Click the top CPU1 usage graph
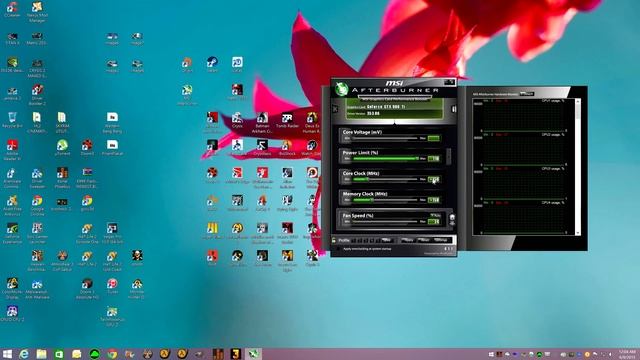Image resolution: width=640 pixels, height=360 pixels. pos(524,116)
